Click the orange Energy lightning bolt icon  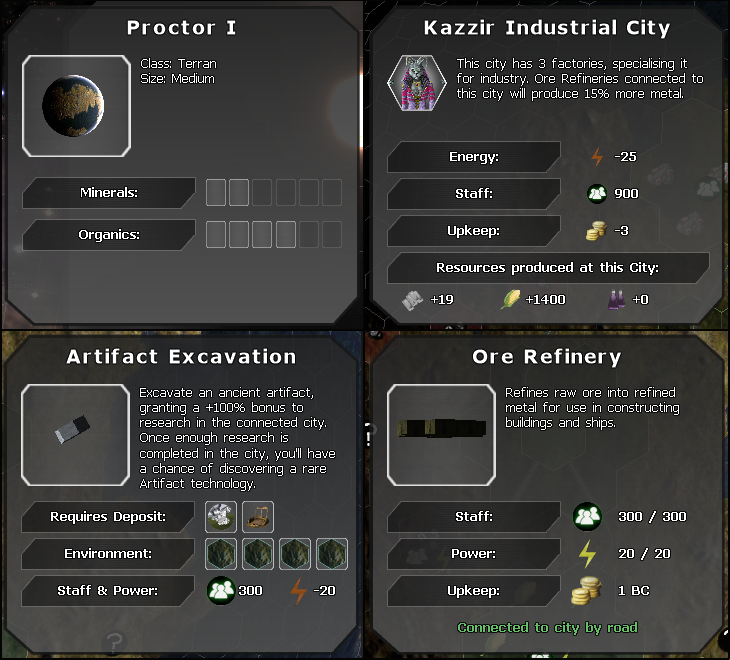tap(597, 157)
